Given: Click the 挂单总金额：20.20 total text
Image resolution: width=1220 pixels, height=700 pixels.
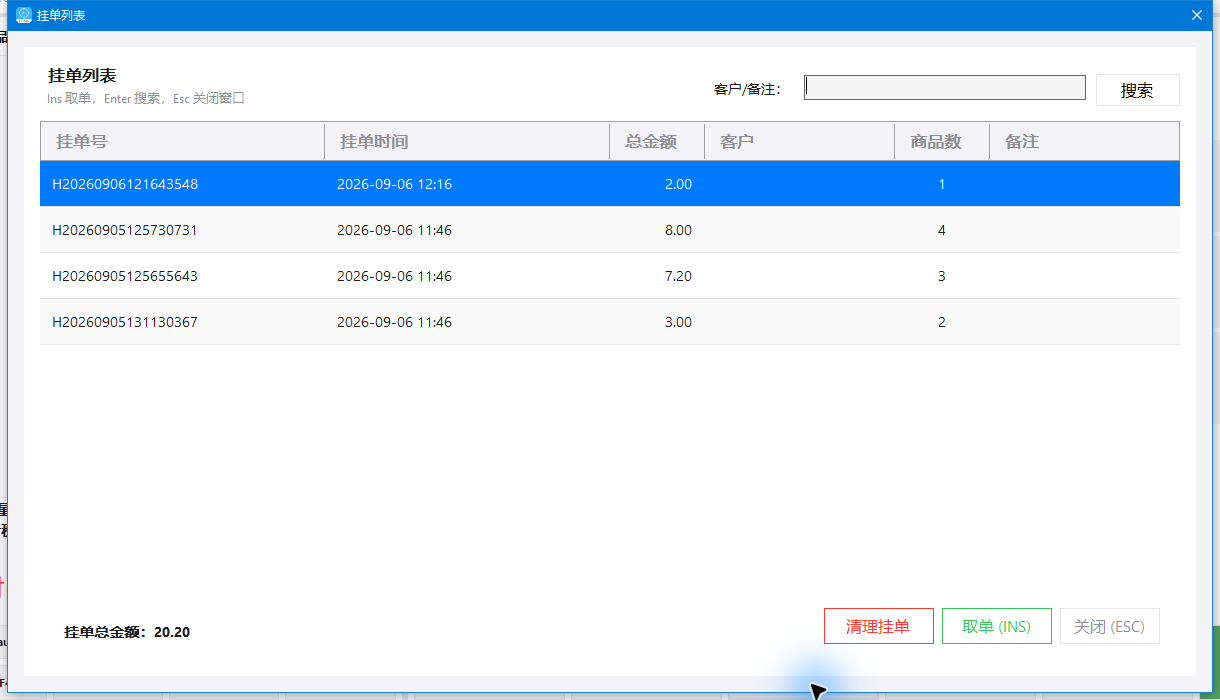Looking at the screenshot, I should (x=127, y=632).
